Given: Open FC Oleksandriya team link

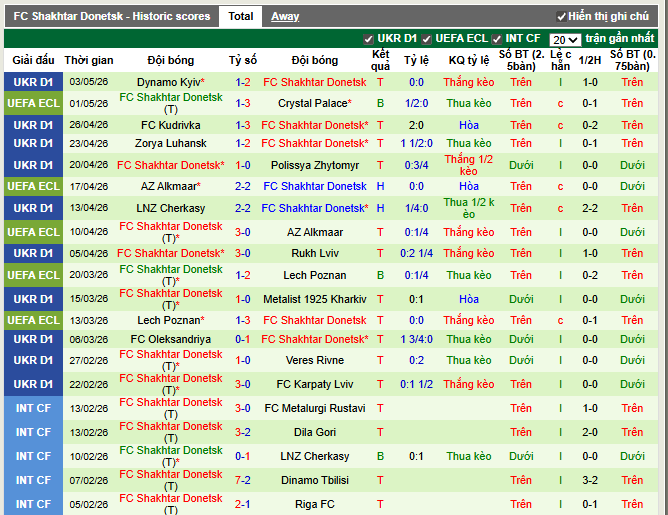Looking at the screenshot, I should pyautogui.click(x=170, y=339).
